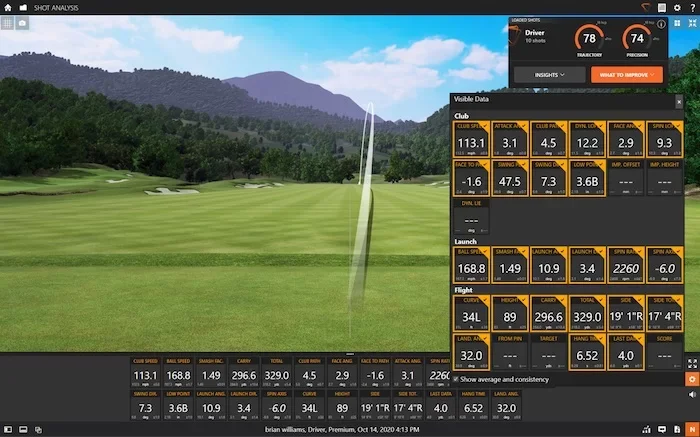The height and width of the screenshot is (437, 700).
Task: Open the help question mark
Action: click(692, 8)
